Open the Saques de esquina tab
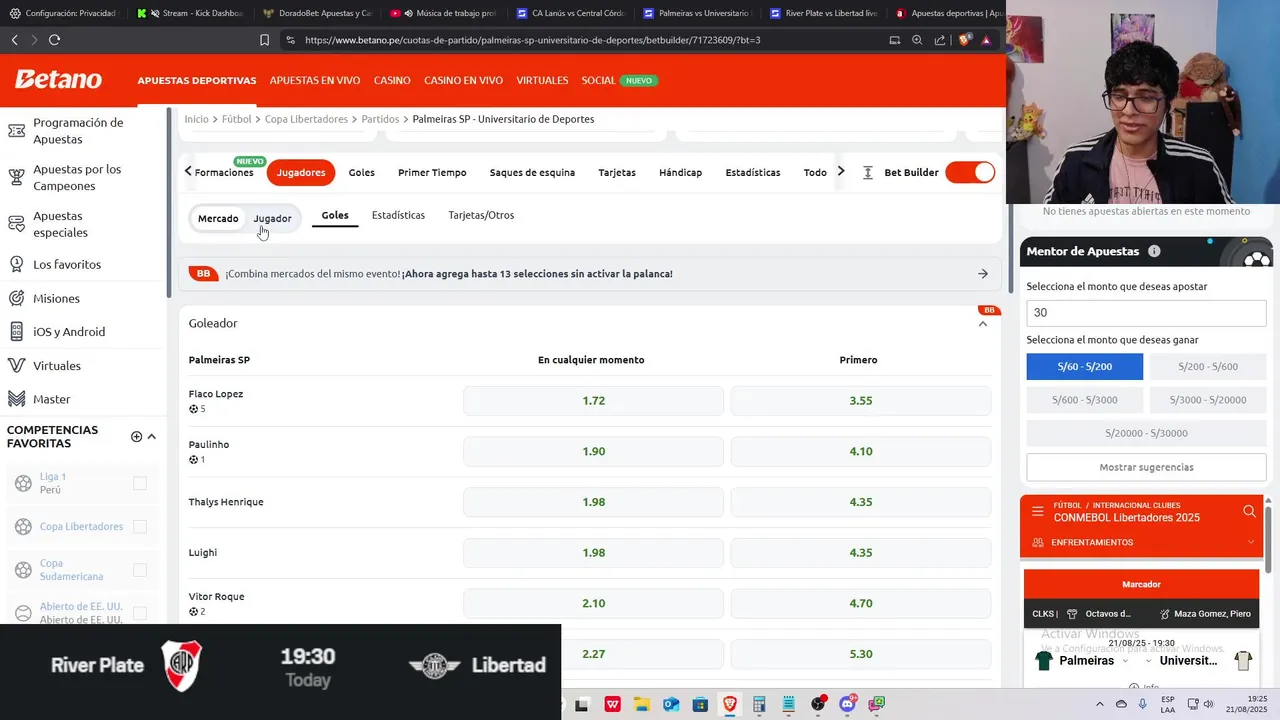This screenshot has width=1280, height=720. tap(532, 172)
